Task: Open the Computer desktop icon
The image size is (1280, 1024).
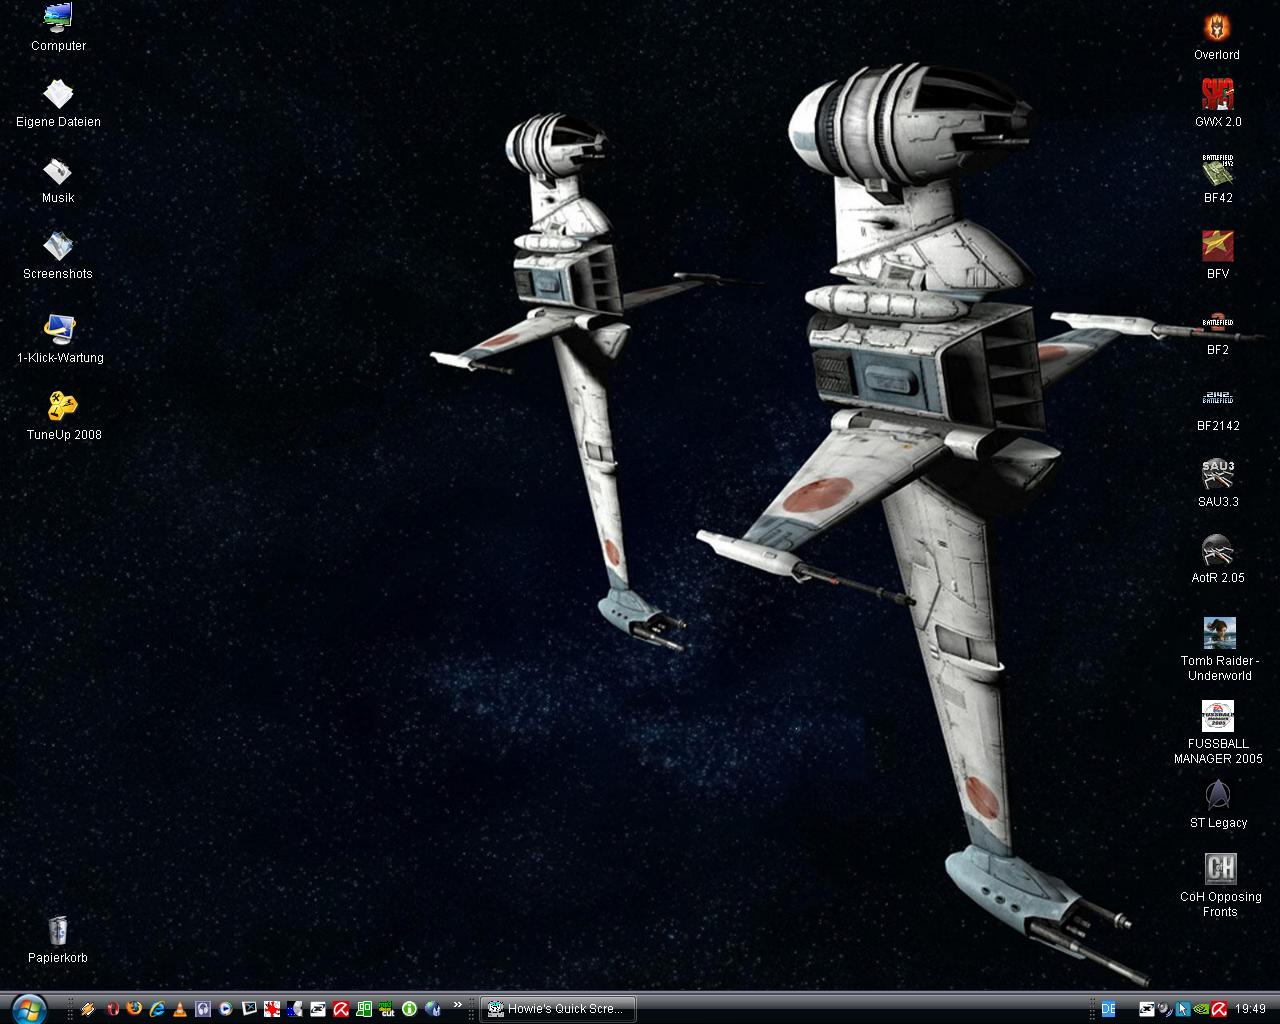Action: (x=58, y=27)
